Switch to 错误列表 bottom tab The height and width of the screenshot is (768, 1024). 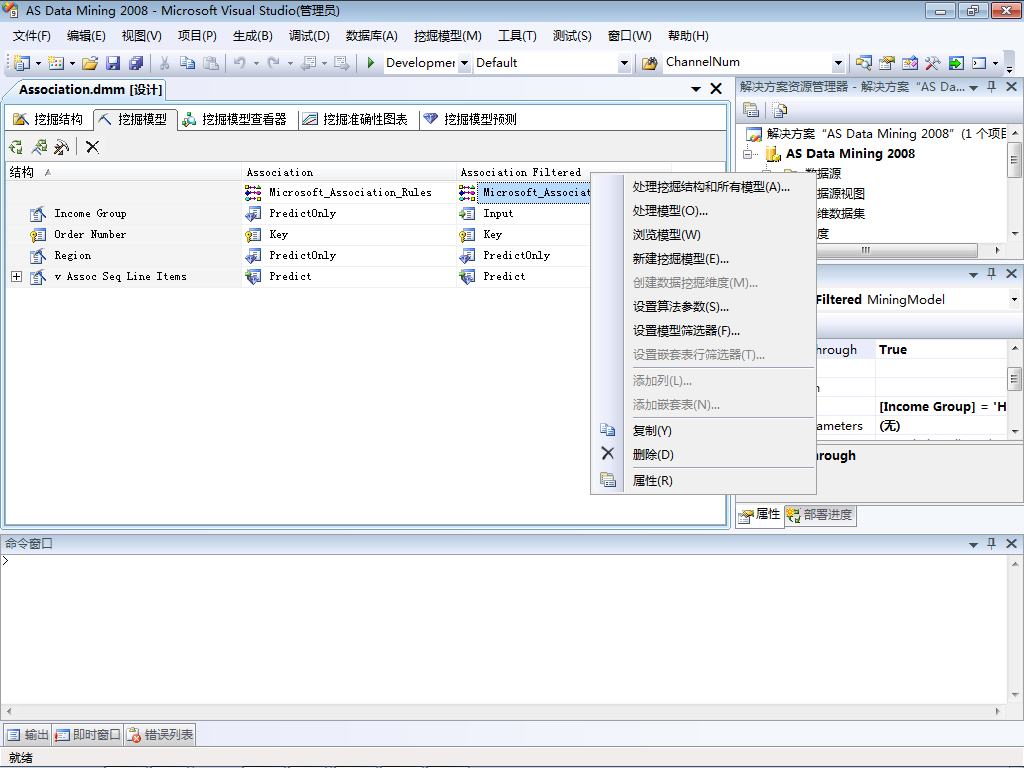(x=160, y=735)
